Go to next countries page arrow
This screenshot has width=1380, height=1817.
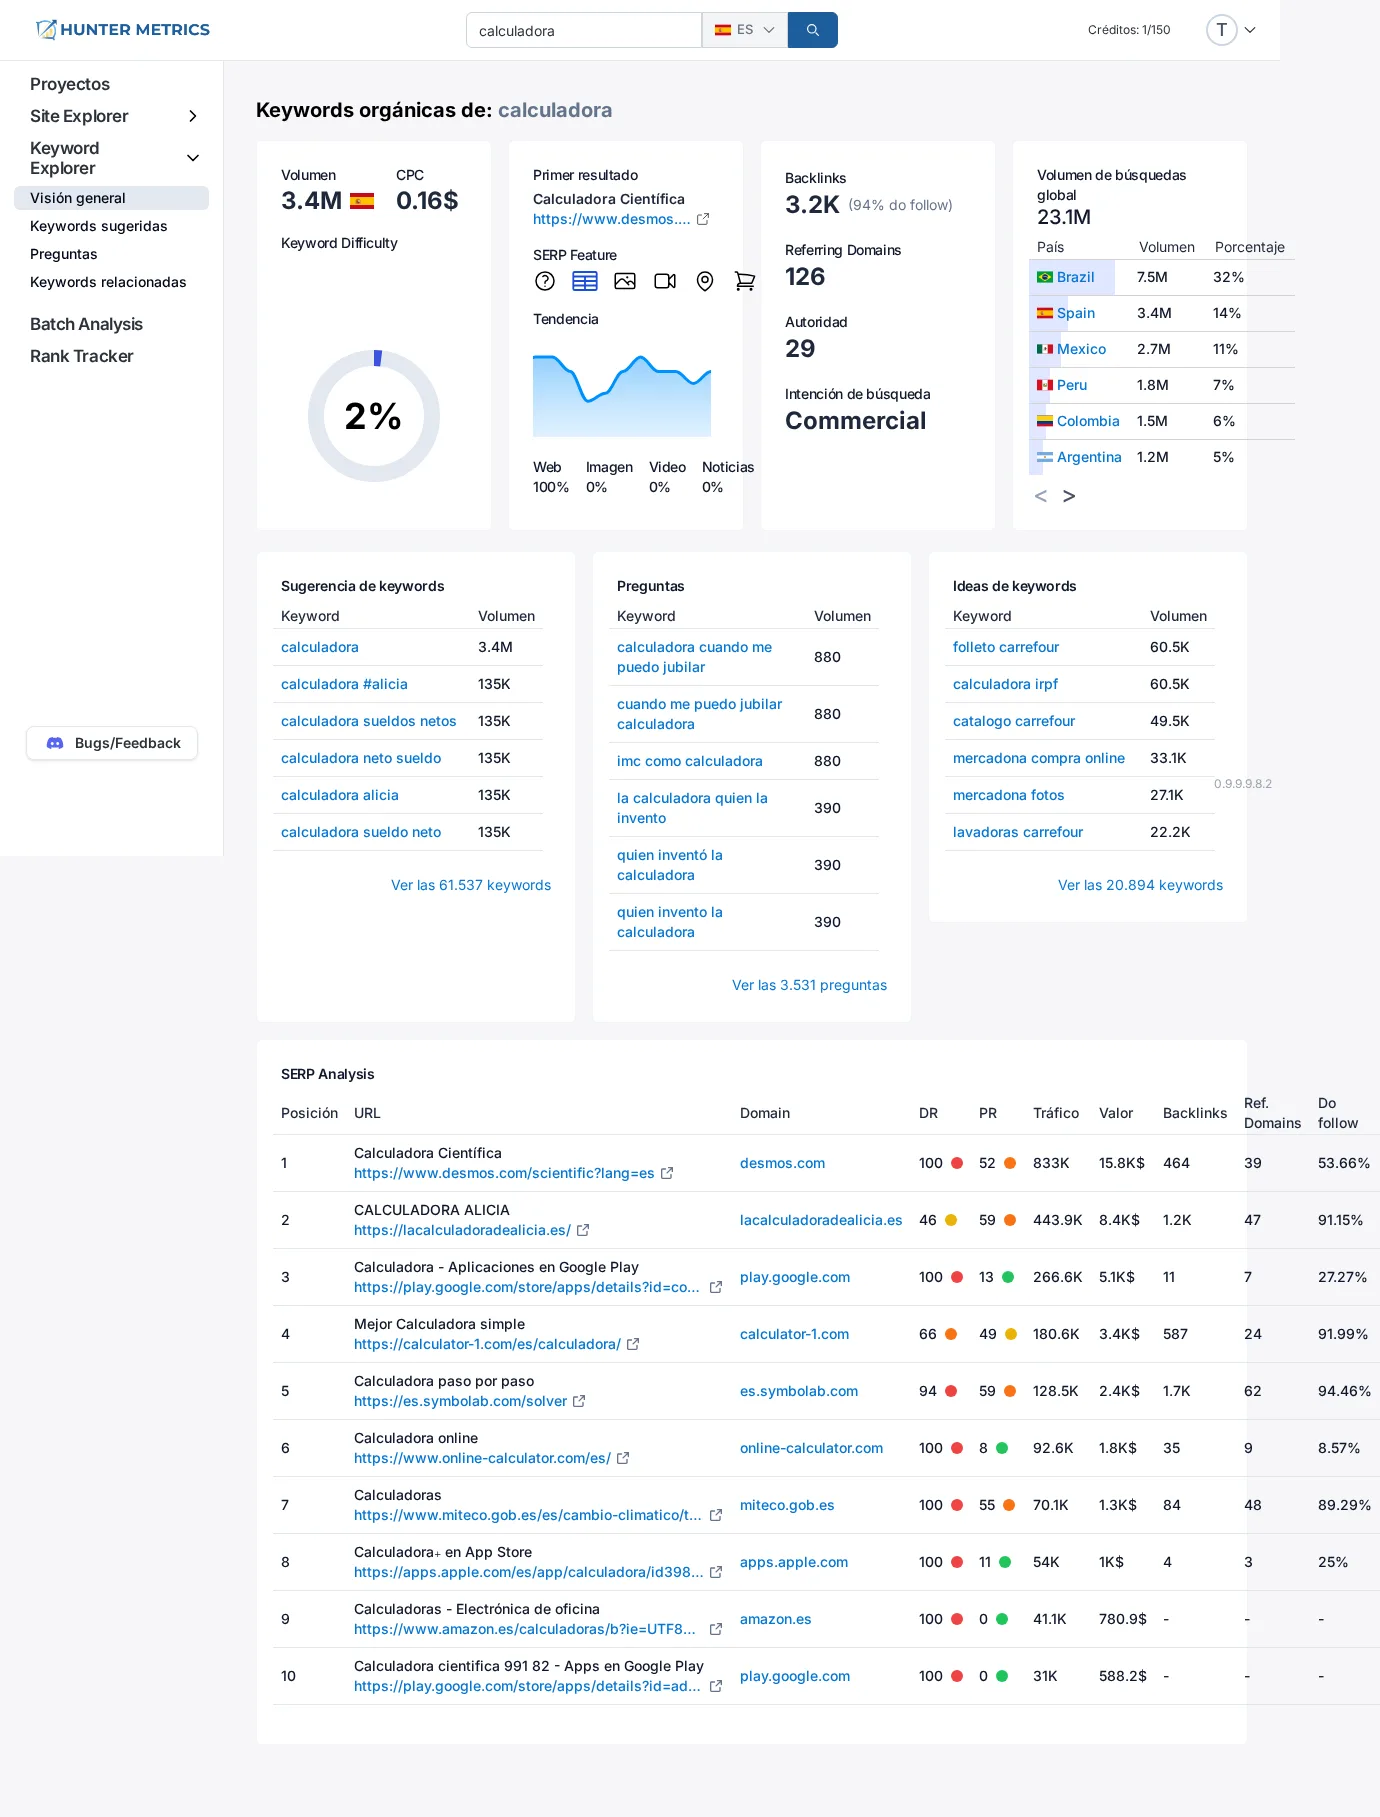pos(1069,496)
